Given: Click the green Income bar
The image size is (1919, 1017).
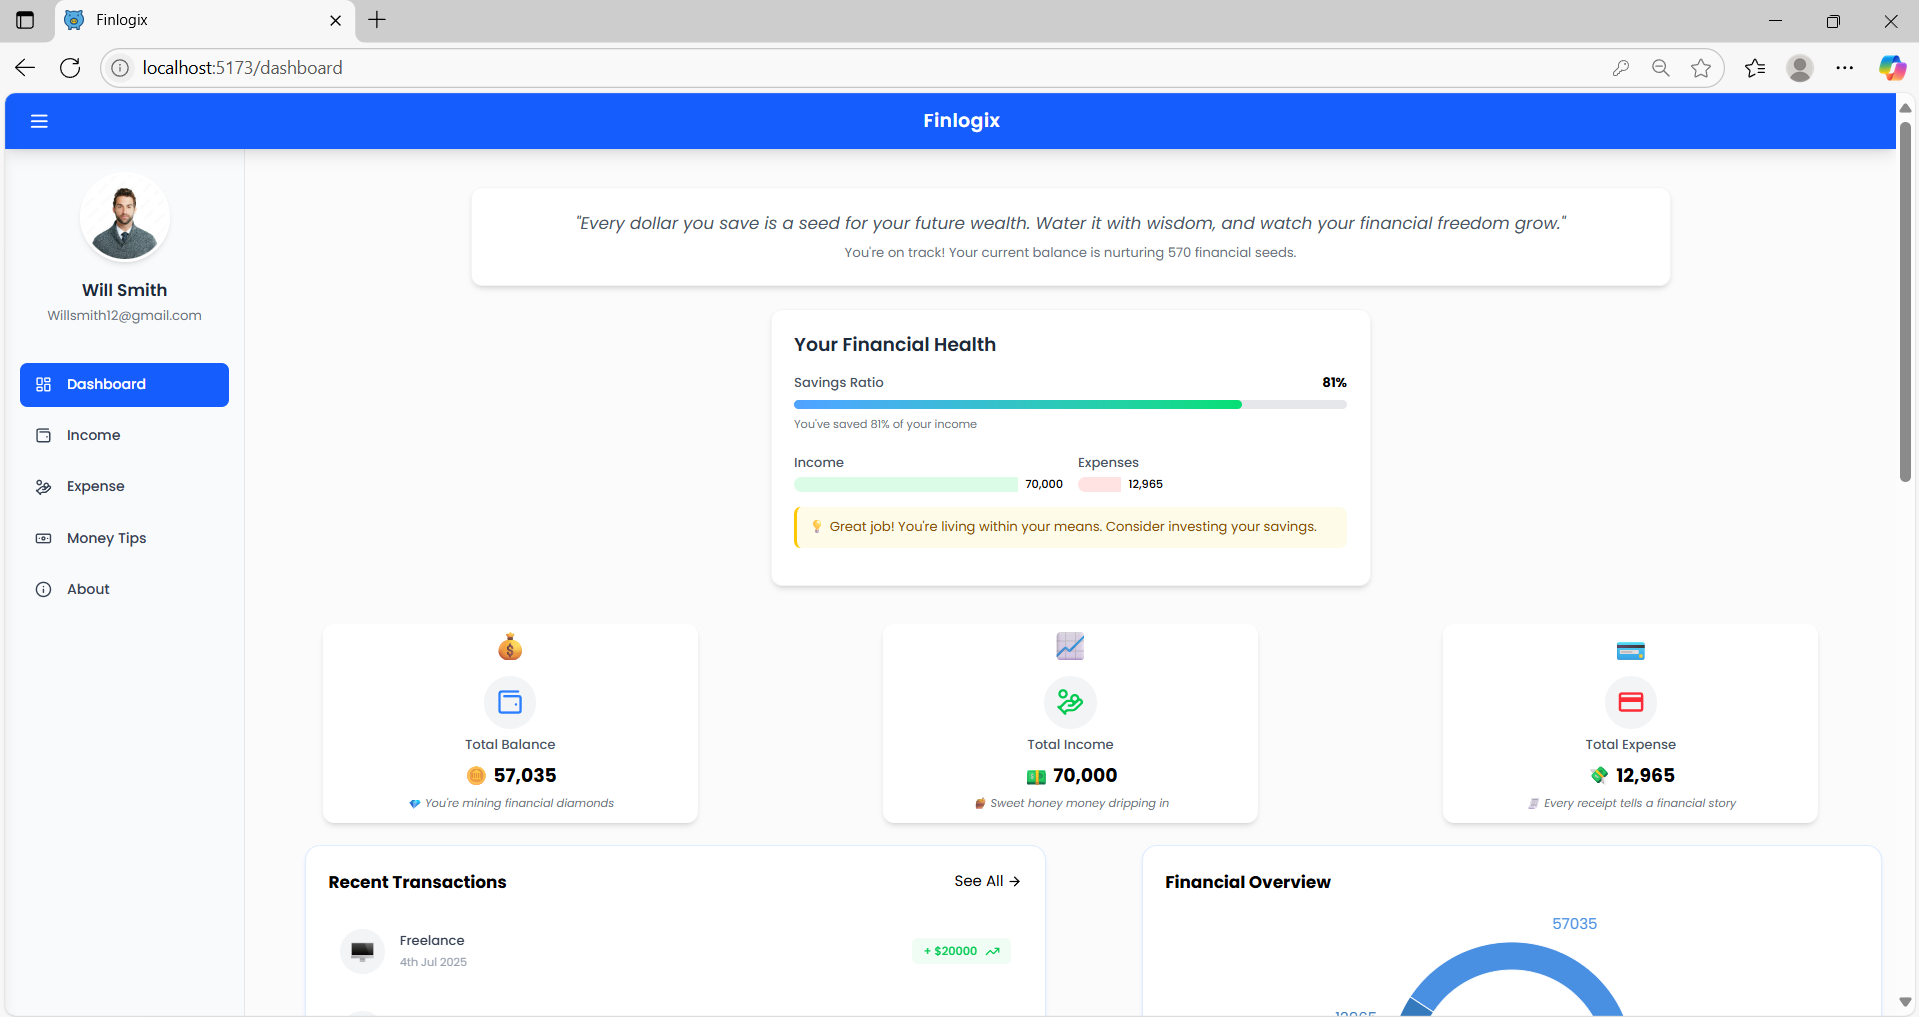Looking at the screenshot, I should (906, 484).
